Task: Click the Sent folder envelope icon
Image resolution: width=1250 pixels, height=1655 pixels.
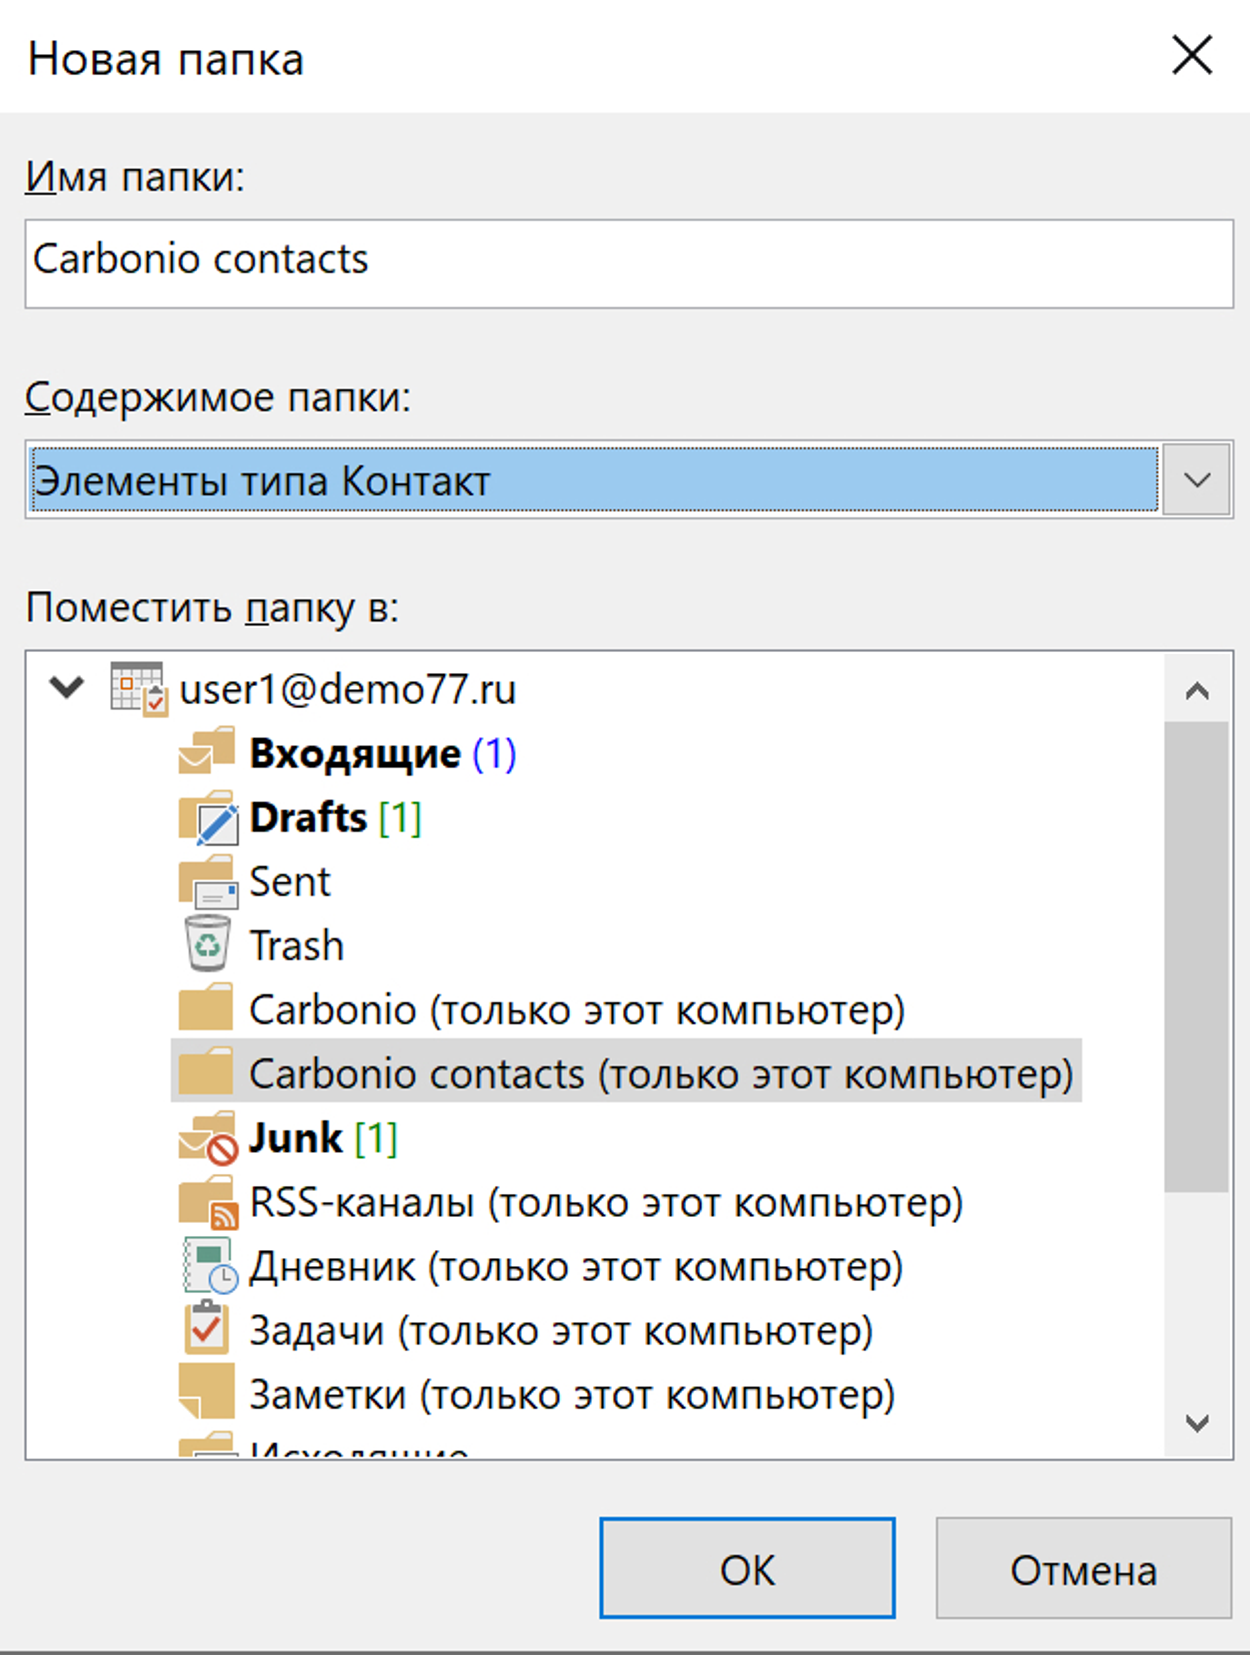Action: [x=207, y=882]
